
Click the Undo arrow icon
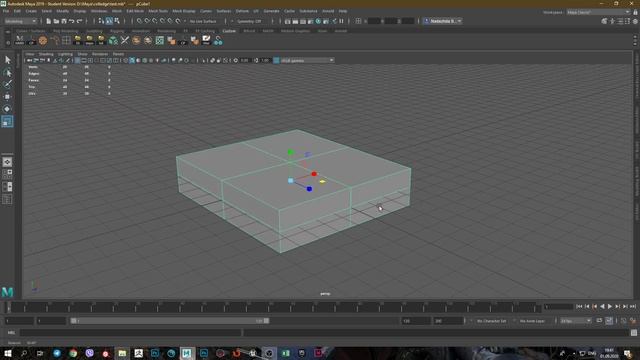point(71,21)
